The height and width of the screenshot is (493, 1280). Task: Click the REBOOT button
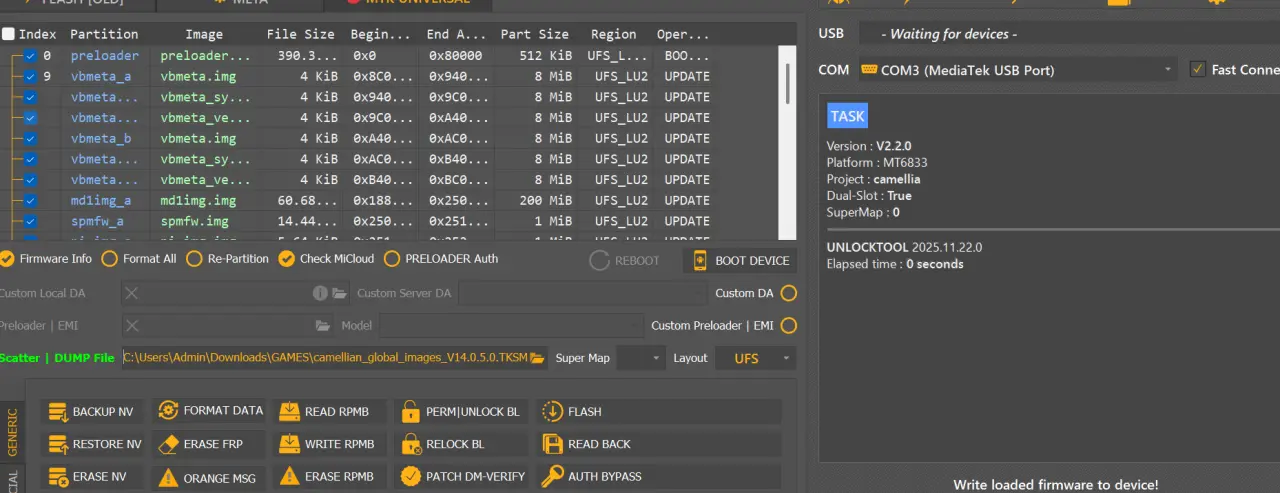tap(625, 260)
